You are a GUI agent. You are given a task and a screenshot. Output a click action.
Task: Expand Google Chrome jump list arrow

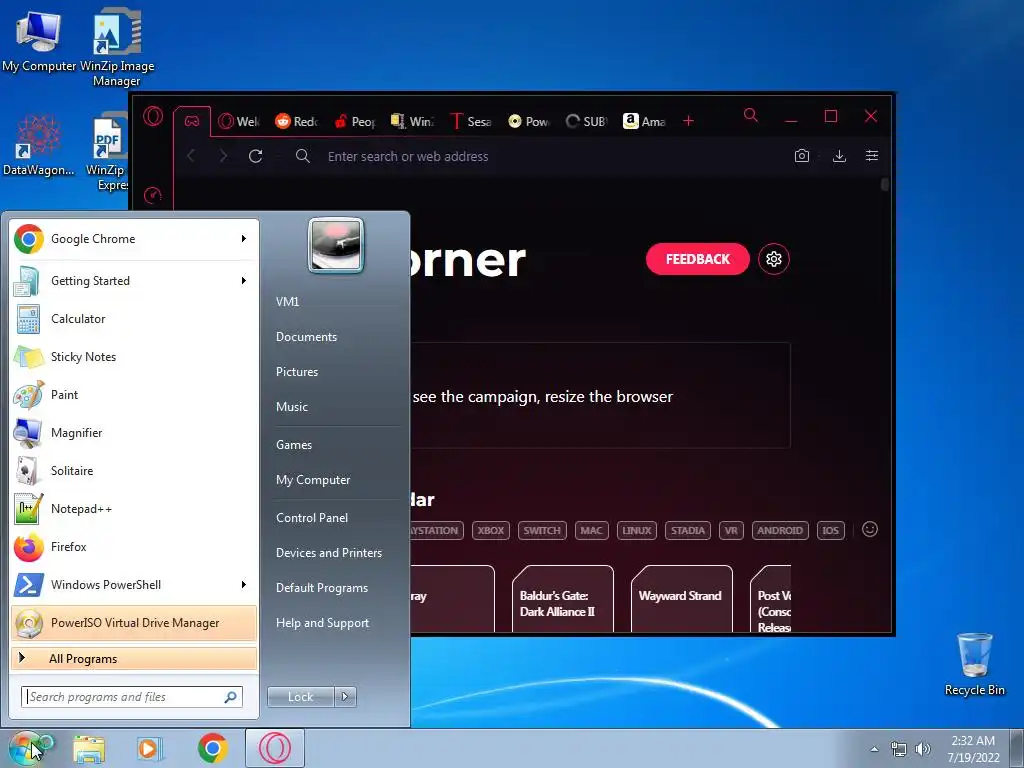tap(244, 239)
